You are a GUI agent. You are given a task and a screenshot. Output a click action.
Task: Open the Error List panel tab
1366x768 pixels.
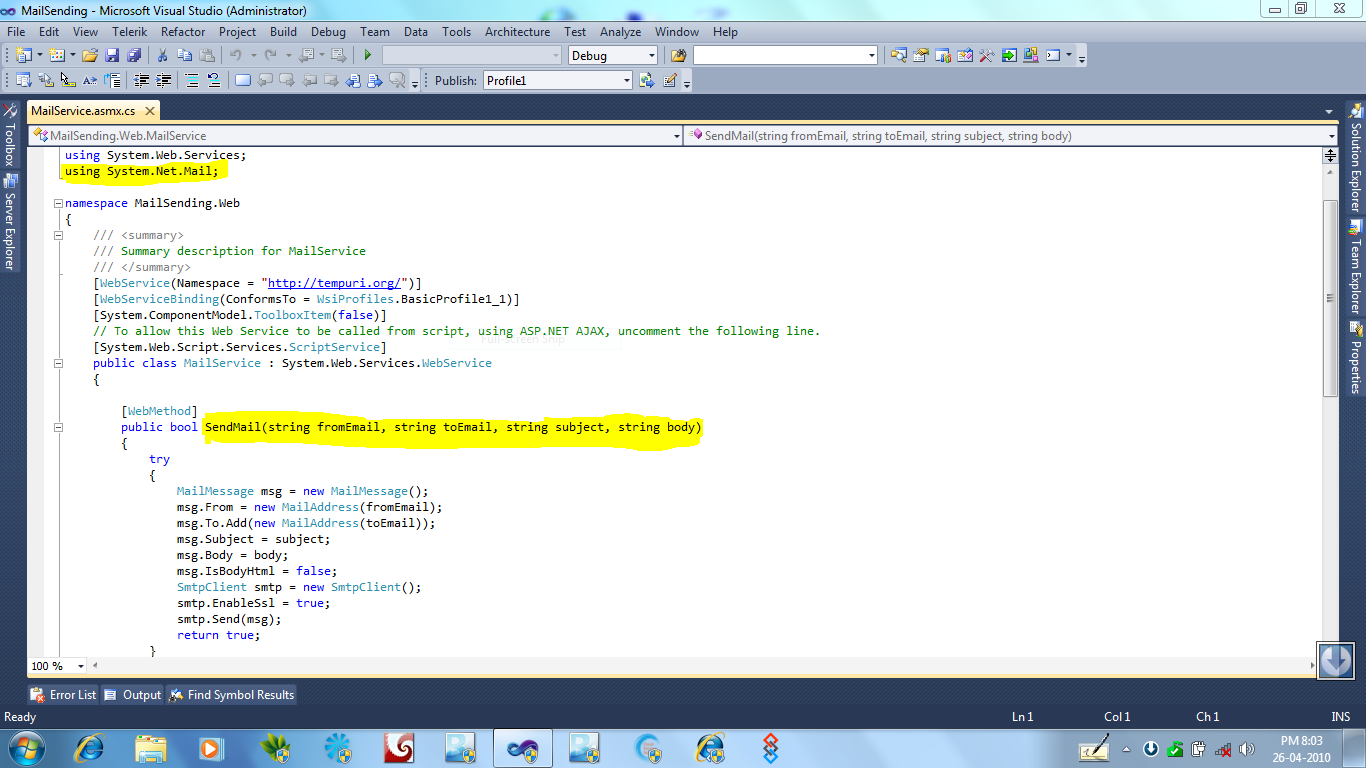tap(64, 695)
